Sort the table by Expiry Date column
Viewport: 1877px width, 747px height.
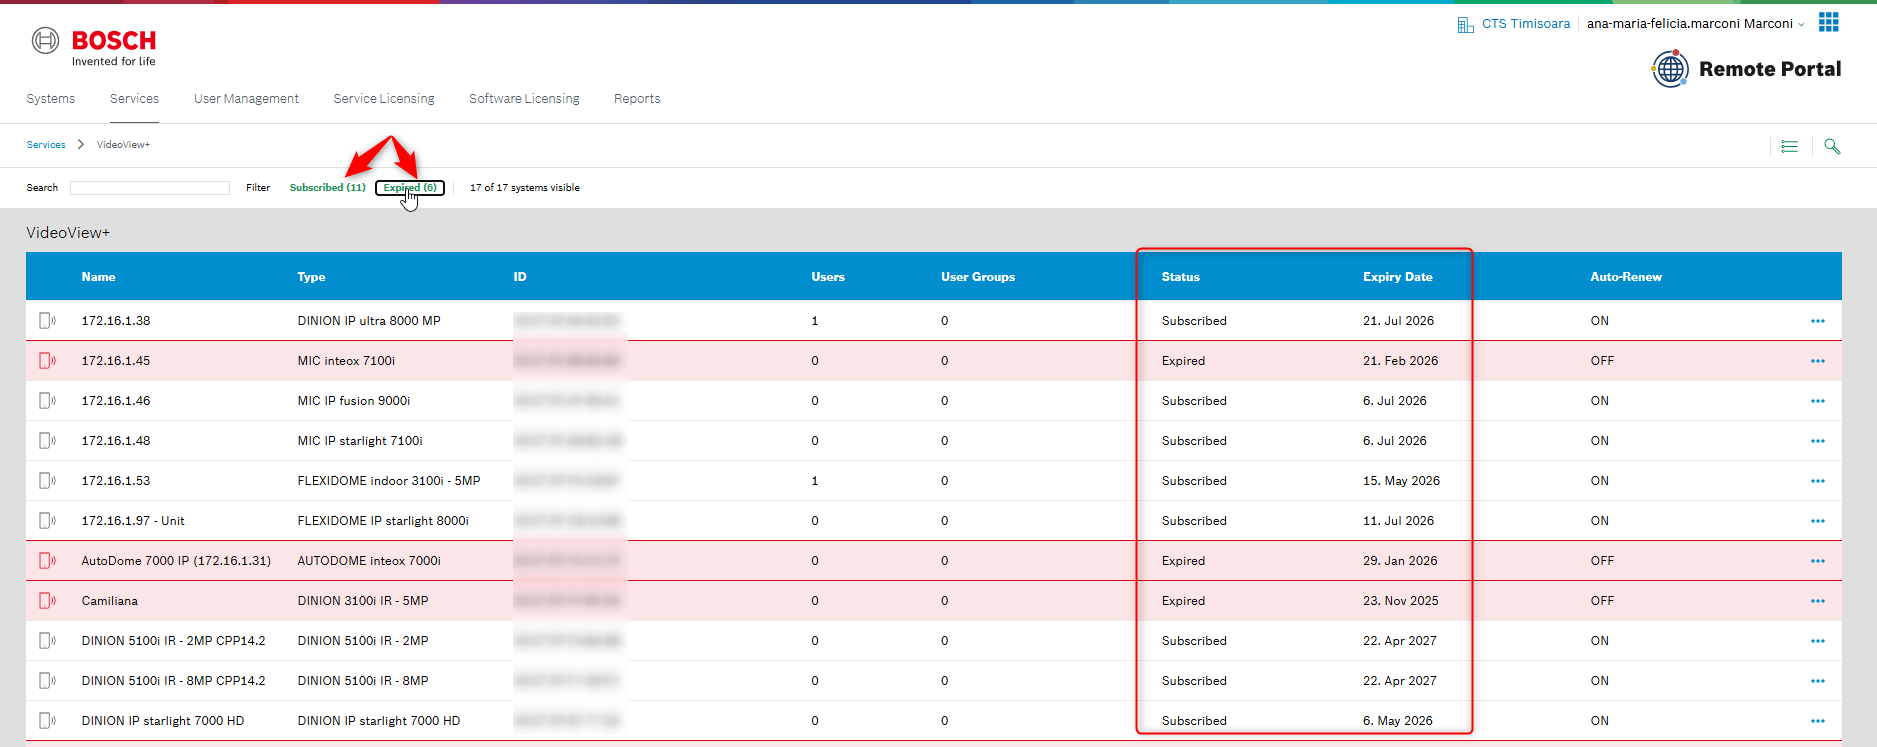(x=1397, y=277)
